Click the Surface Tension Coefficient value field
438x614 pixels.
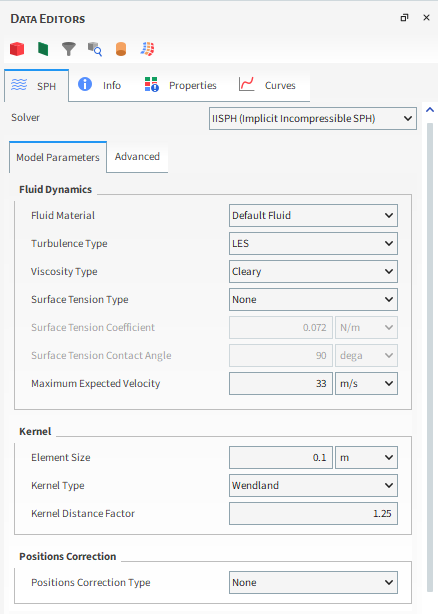click(281, 327)
